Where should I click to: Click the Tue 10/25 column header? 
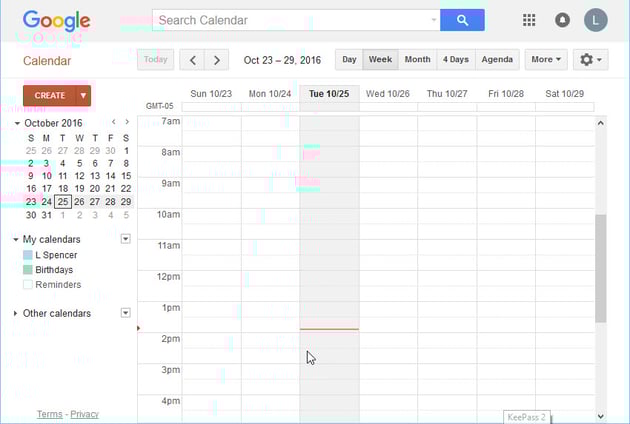tap(329, 94)
